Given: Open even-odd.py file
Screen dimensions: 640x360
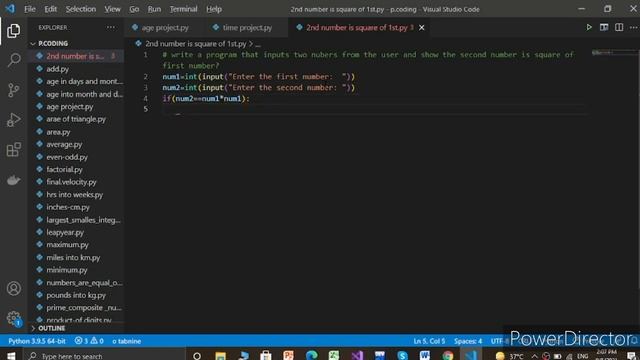Looking at the screenshot, I should point(67,157).
